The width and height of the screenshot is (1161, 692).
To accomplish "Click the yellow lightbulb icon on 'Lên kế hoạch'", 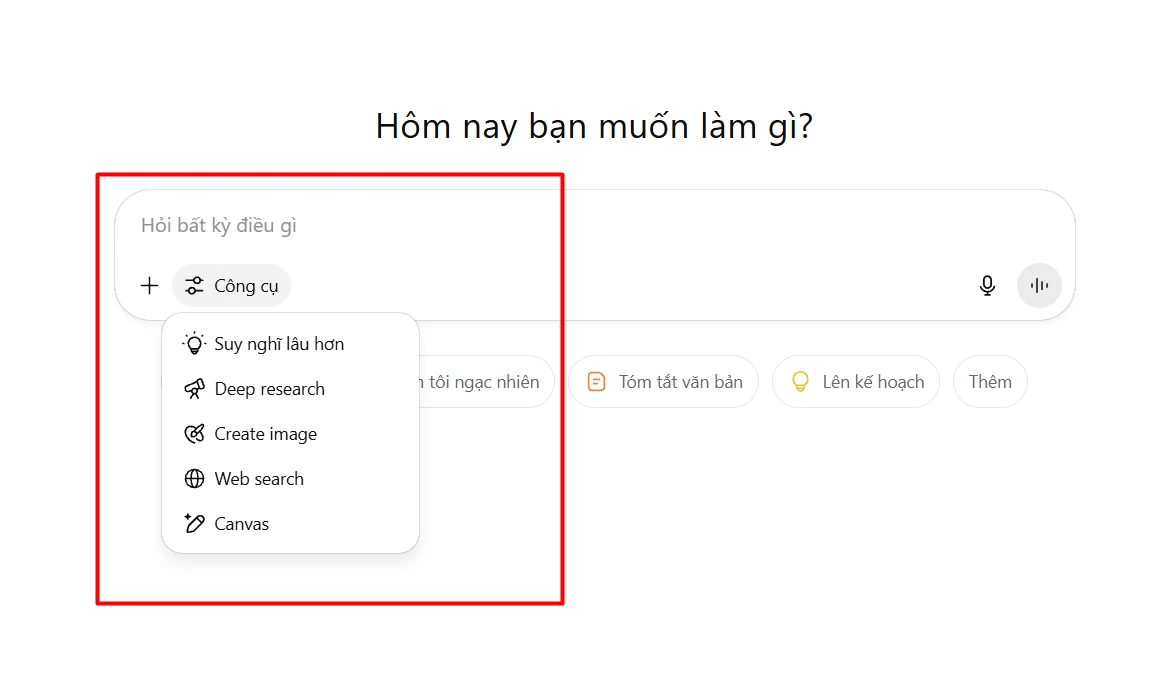I will (800, 382).
